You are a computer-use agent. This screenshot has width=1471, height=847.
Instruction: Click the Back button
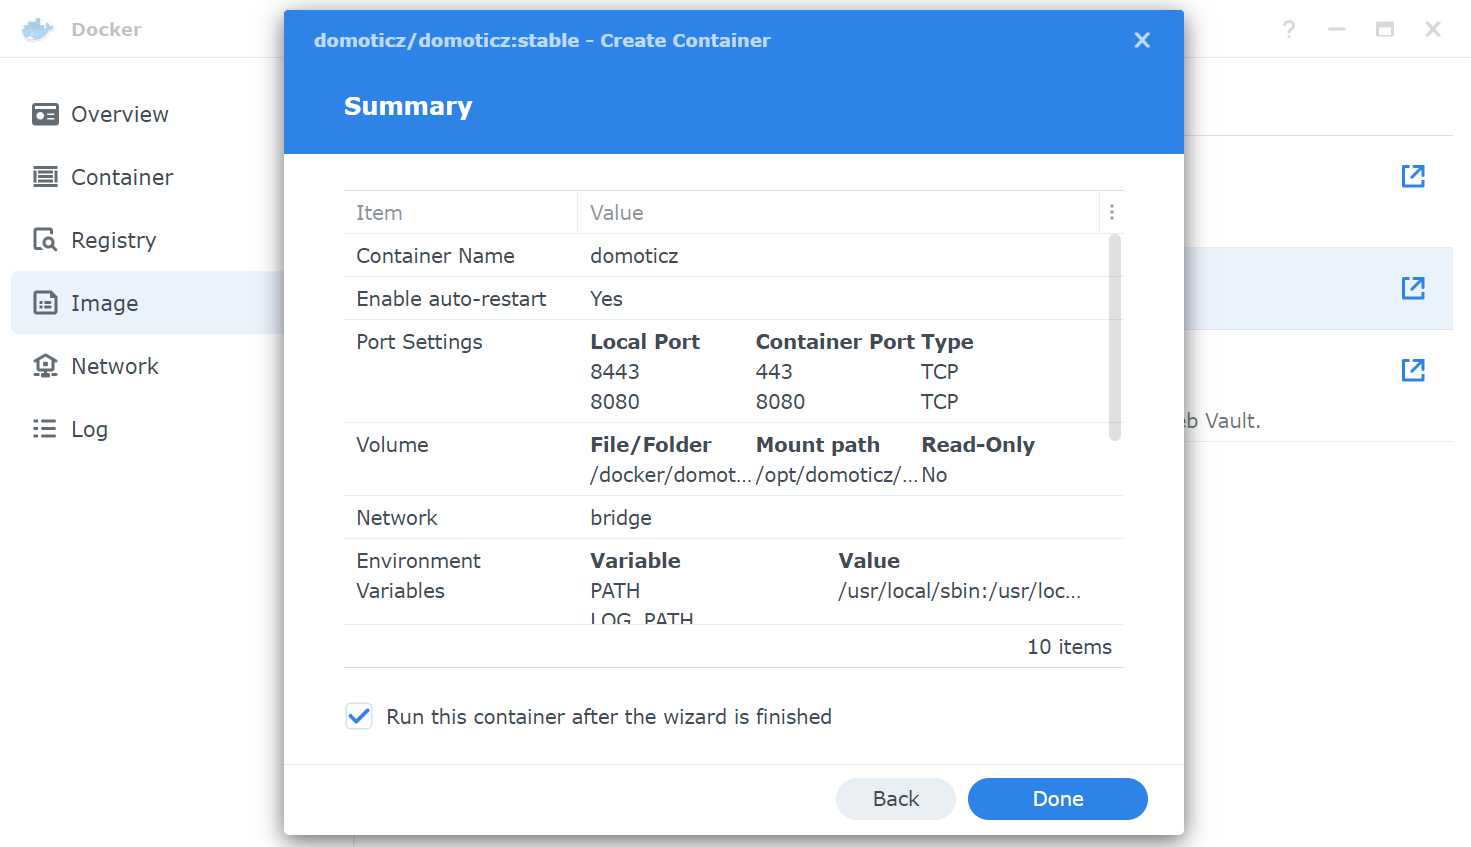pyautogui.click(x=896, y=799)
